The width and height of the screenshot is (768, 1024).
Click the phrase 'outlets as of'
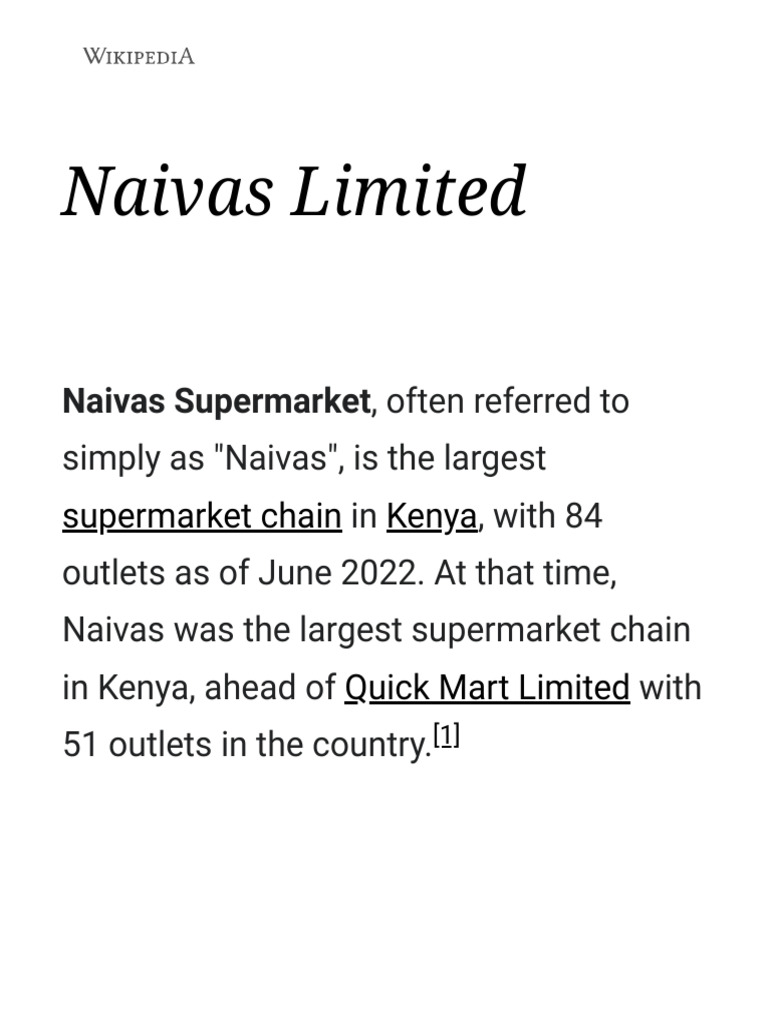(x=156, y=574)
